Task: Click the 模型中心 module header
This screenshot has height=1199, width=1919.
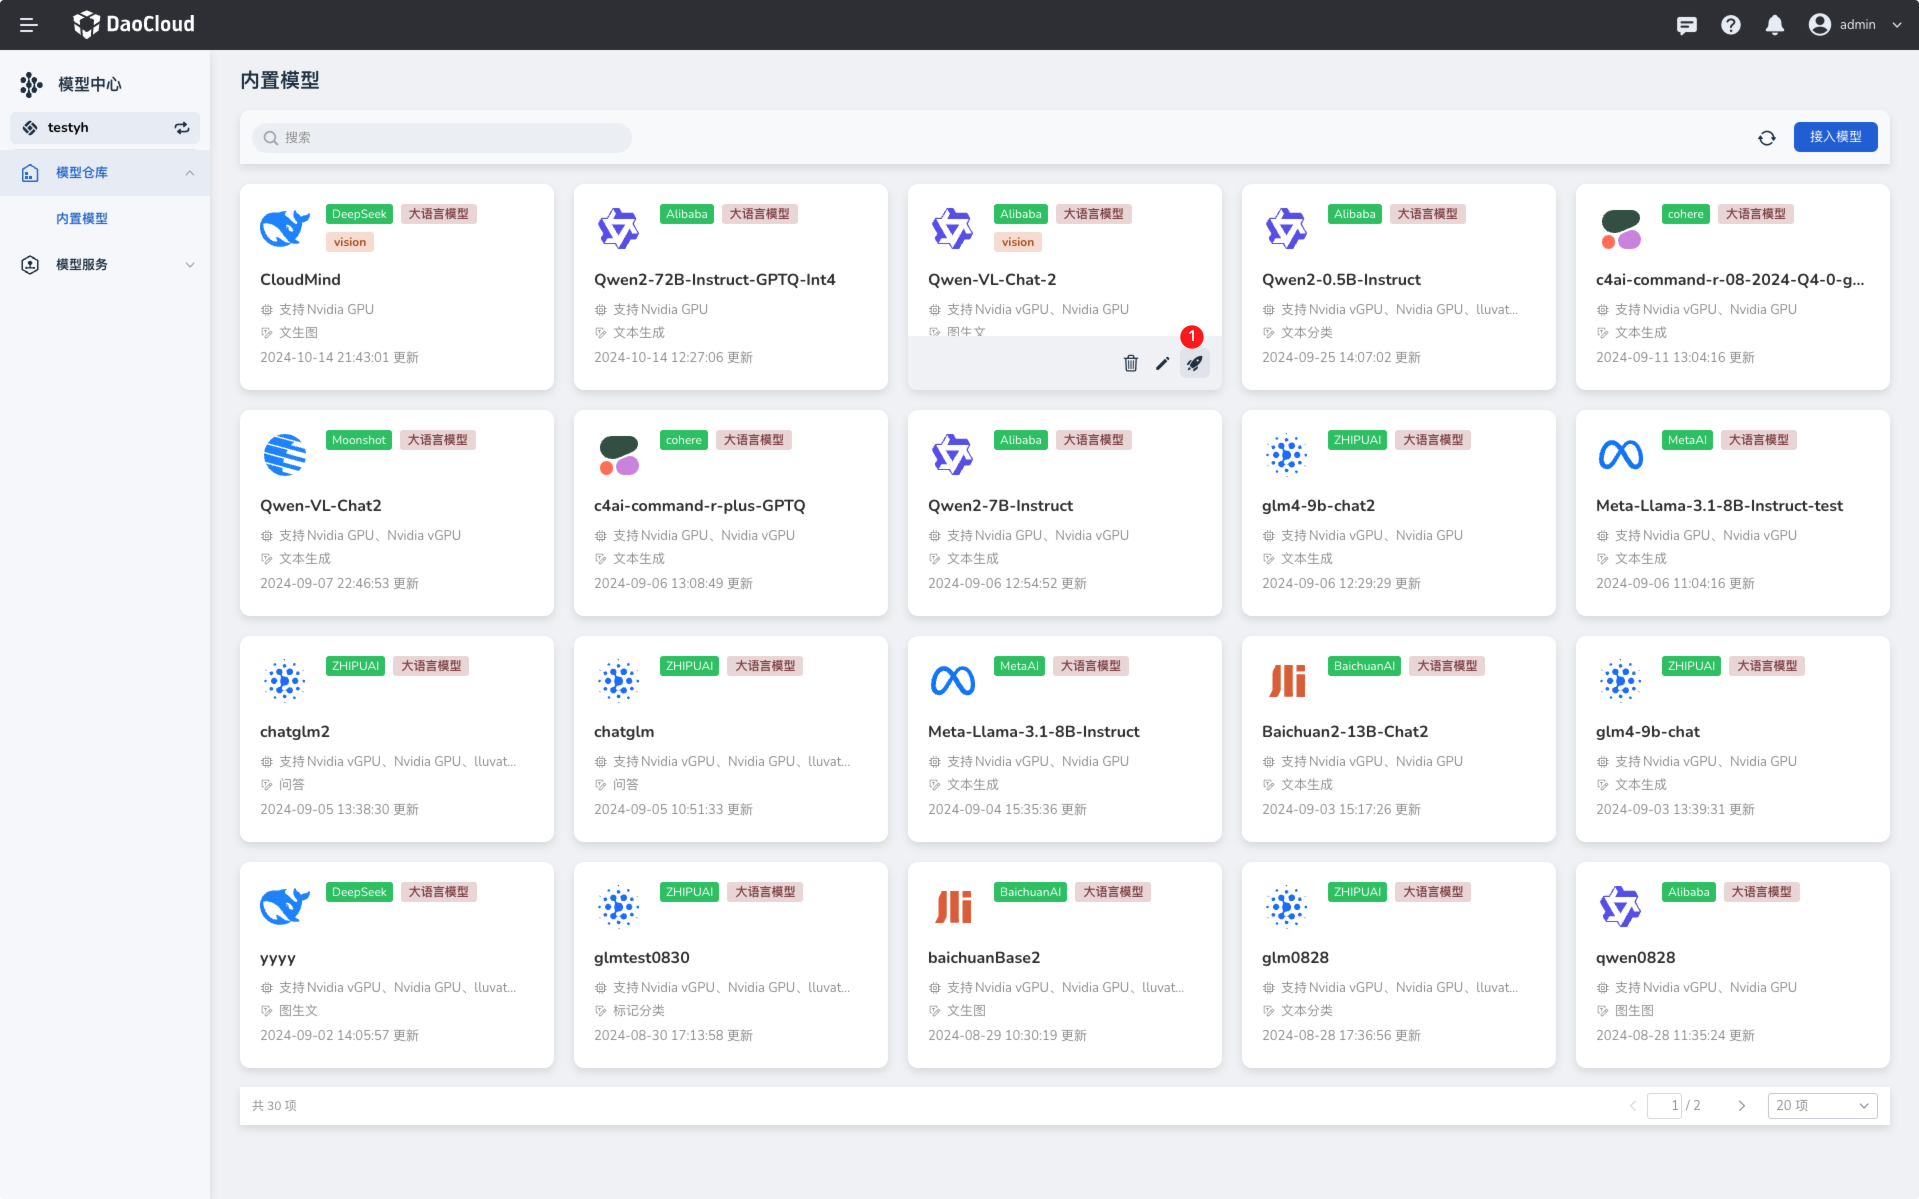Action: pyautogui.click(x=71, y=84)
